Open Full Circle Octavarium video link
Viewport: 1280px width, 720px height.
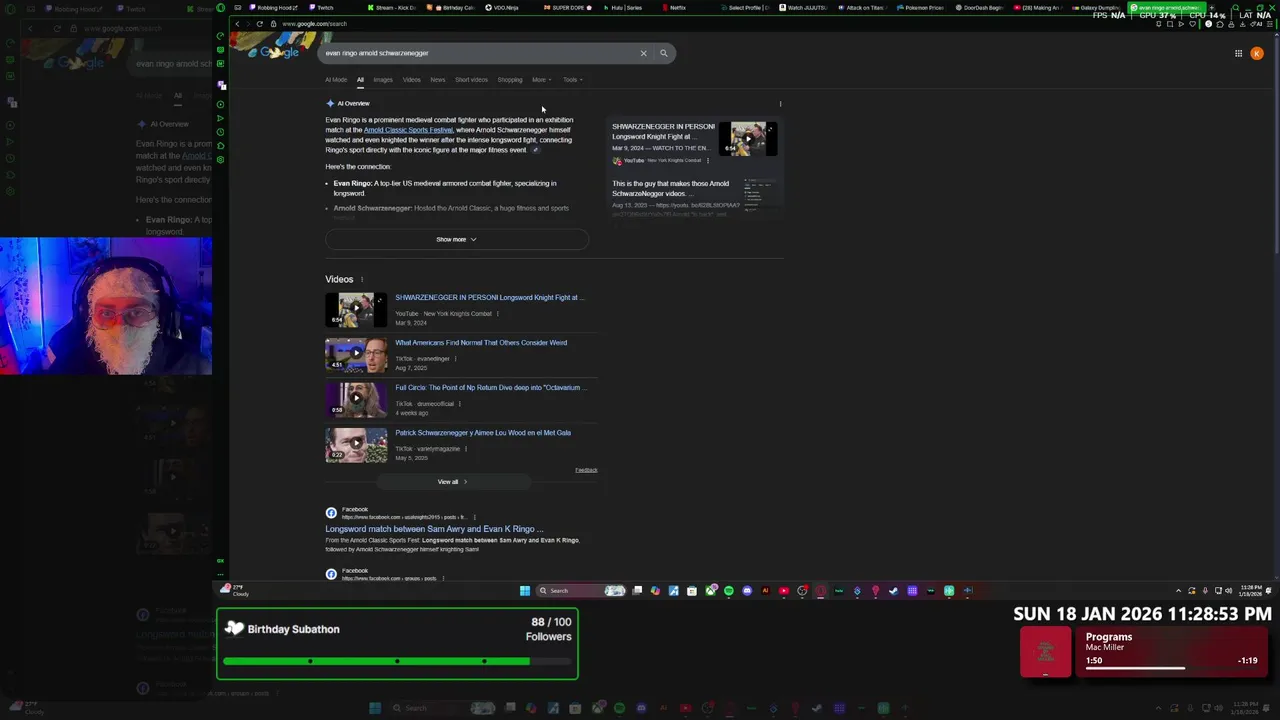[491, 388]
